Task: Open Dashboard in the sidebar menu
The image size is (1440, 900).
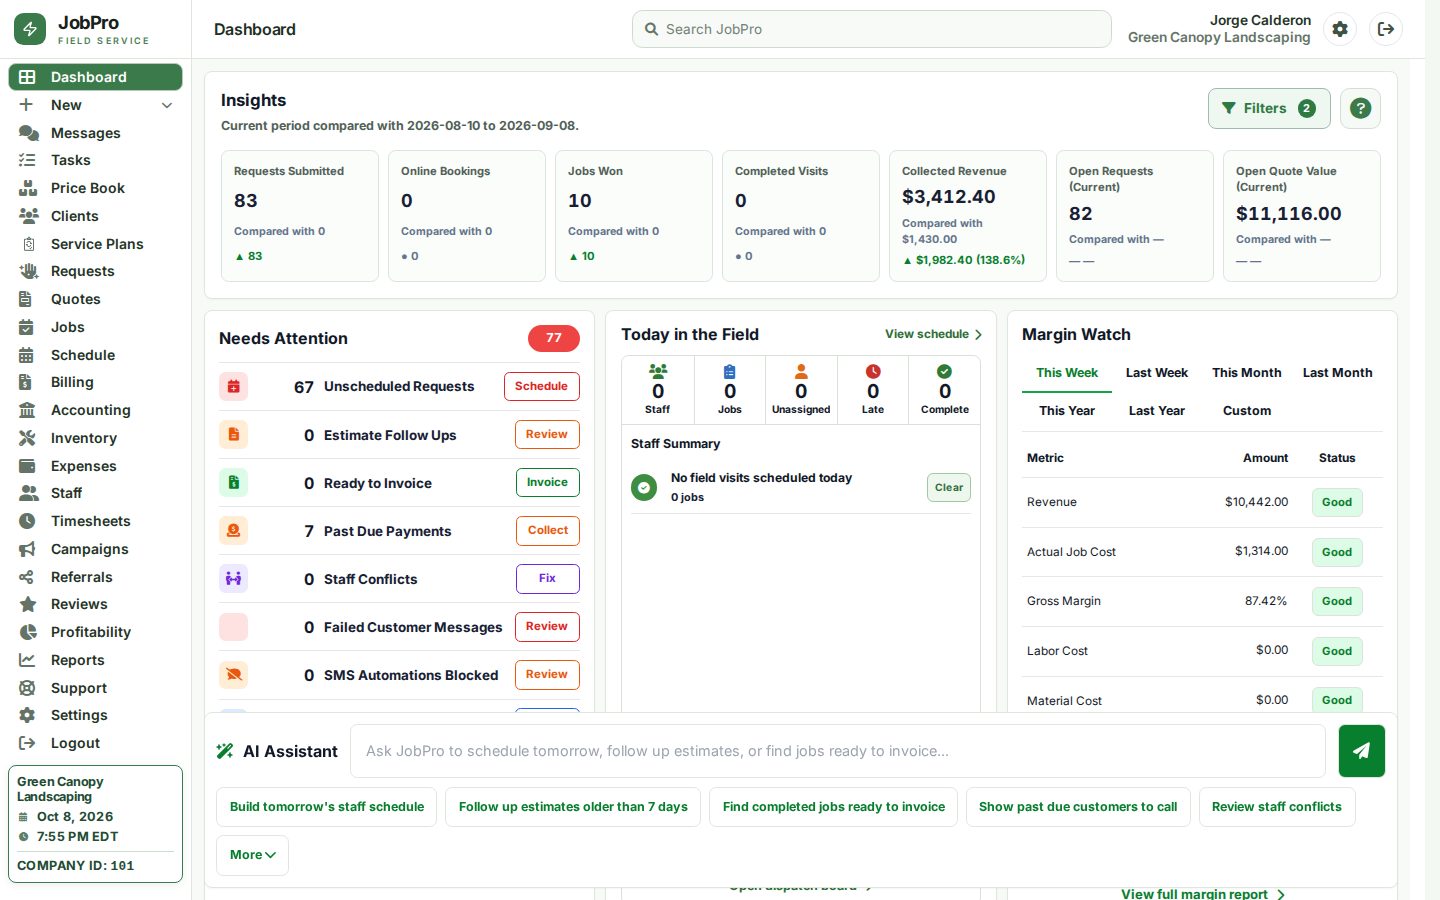Action: pos(95,77)
